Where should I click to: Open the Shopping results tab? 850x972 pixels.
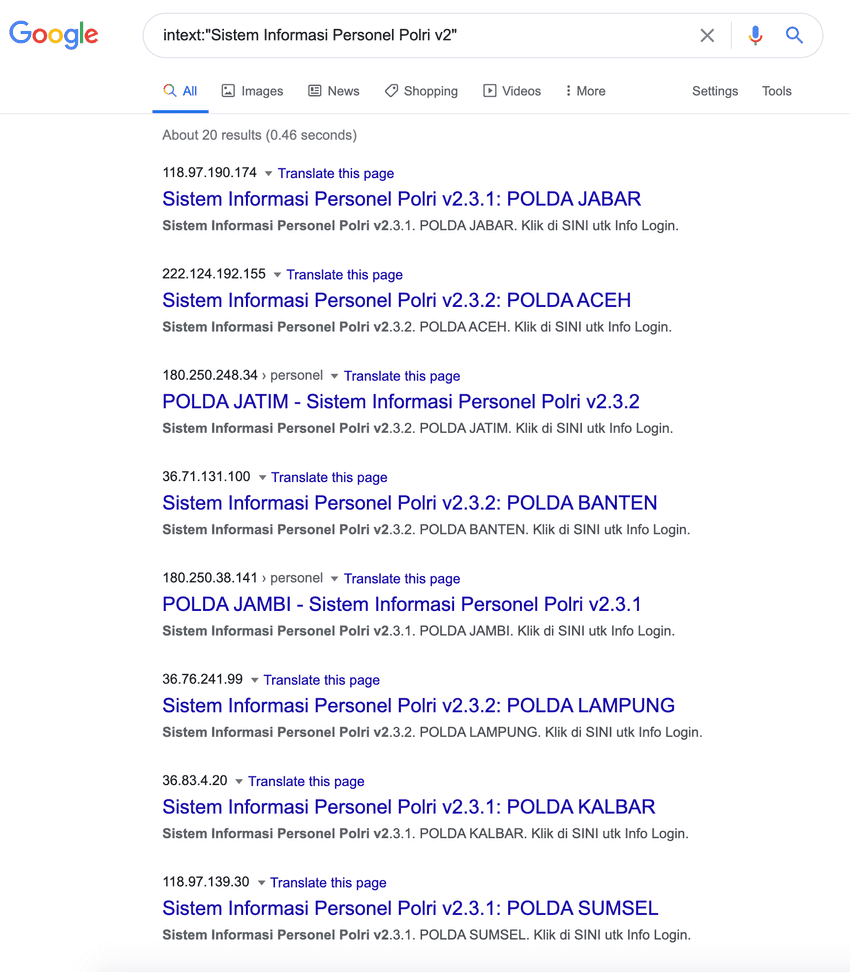coord(421,91)
